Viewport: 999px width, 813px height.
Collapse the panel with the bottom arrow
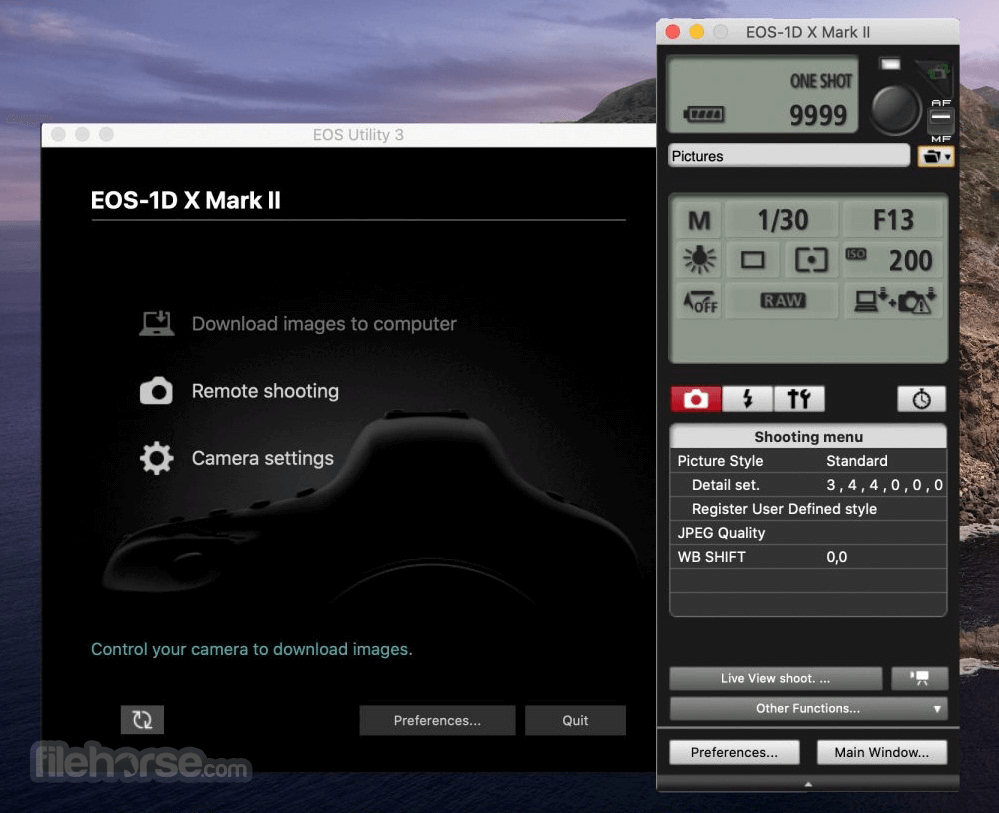[808, 784]
